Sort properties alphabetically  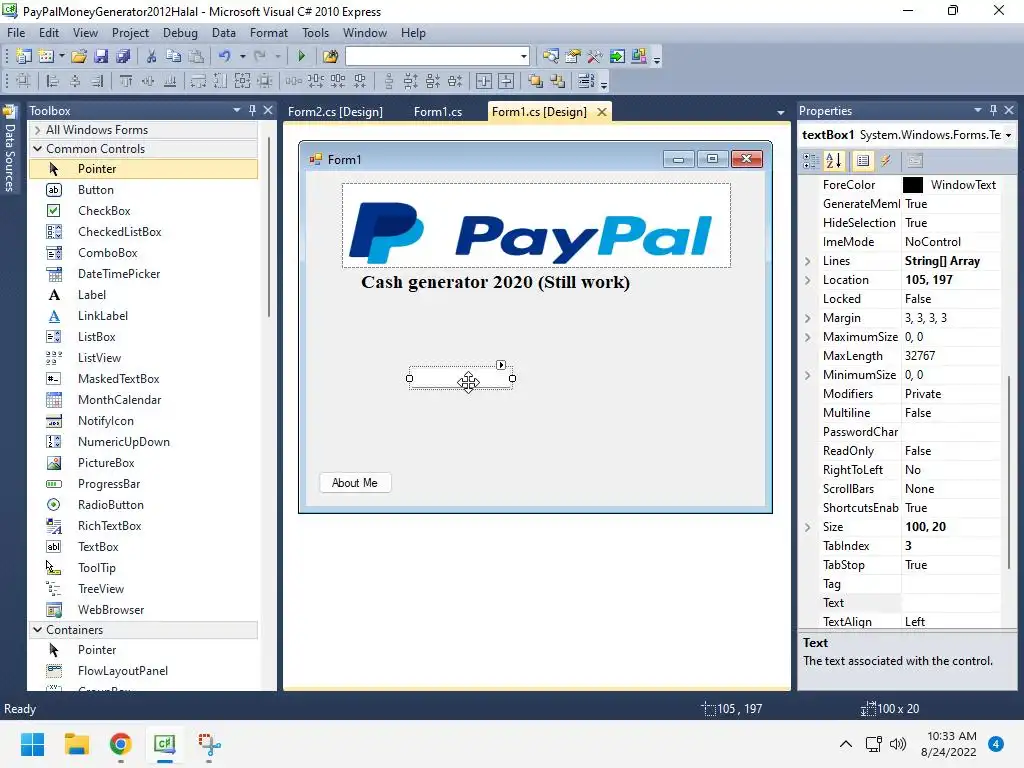pos(834,161)
